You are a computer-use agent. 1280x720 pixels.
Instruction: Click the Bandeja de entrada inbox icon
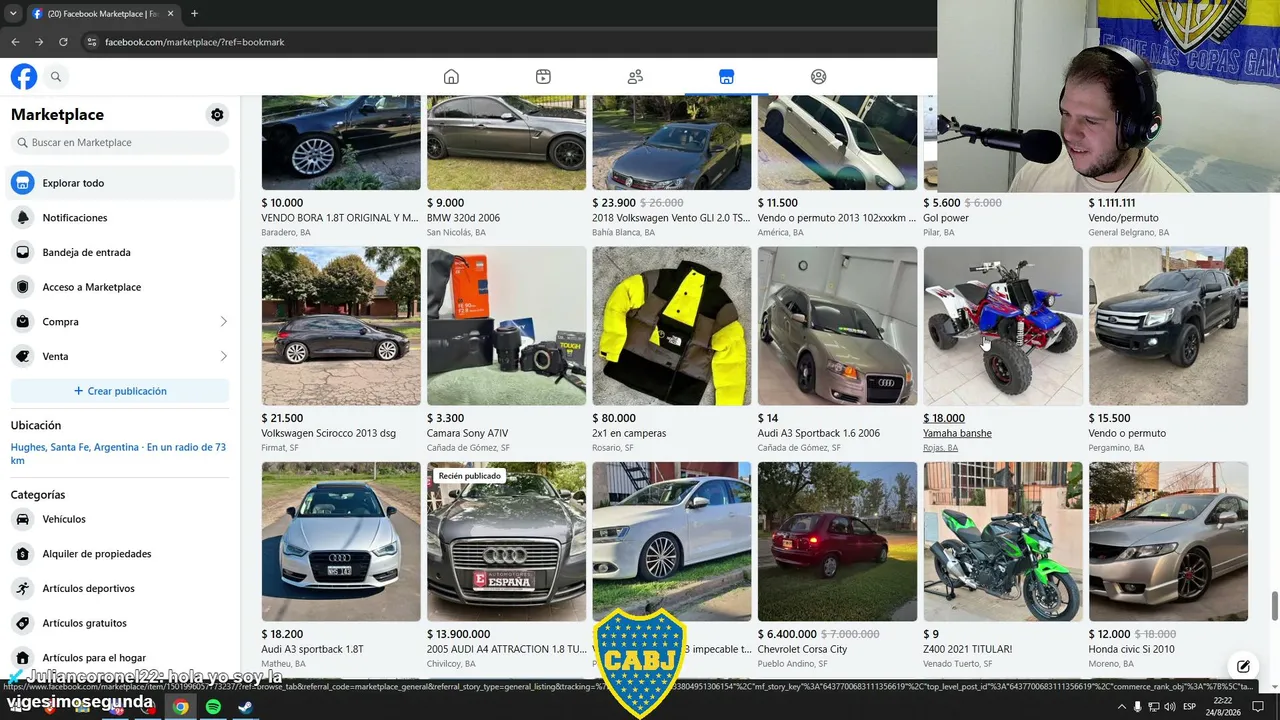coord(23,253)
